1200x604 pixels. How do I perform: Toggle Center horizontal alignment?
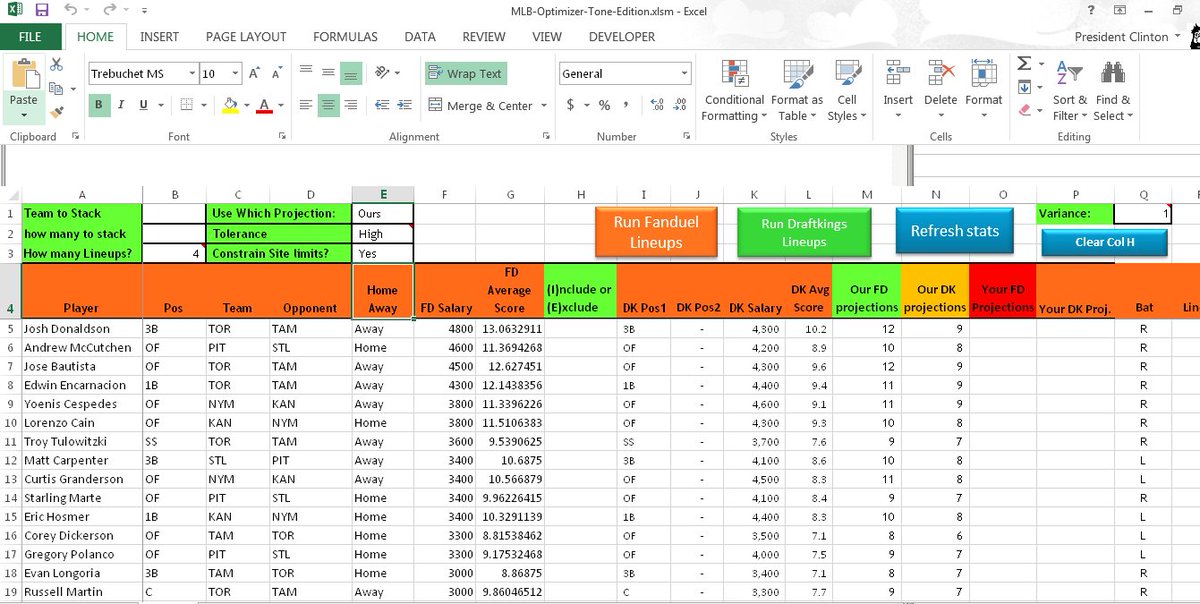[328, 105]
